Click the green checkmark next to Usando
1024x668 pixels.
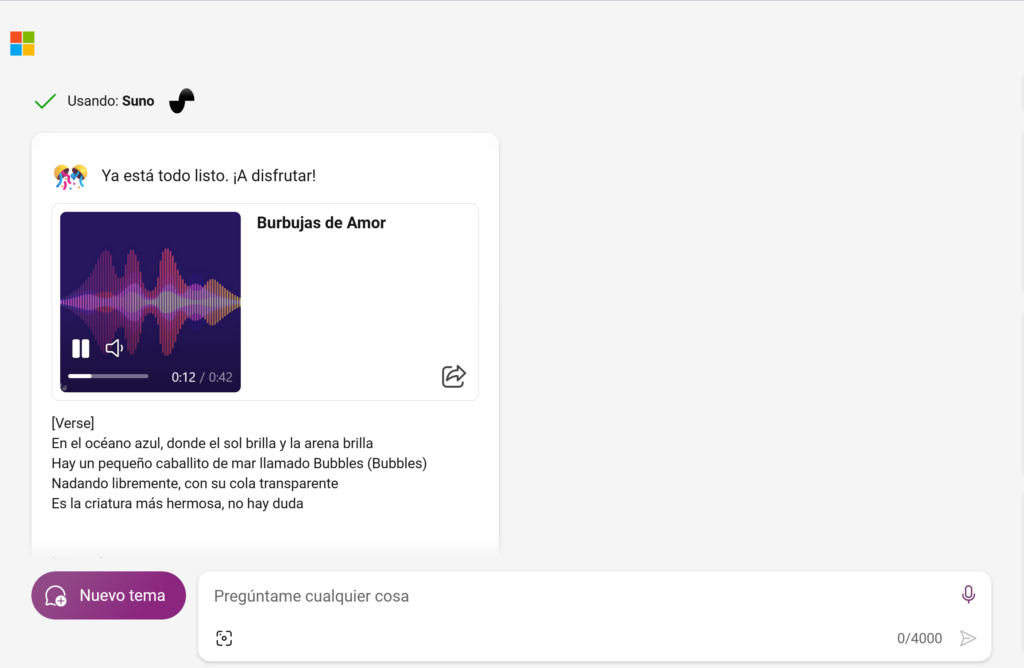point(45,101)
